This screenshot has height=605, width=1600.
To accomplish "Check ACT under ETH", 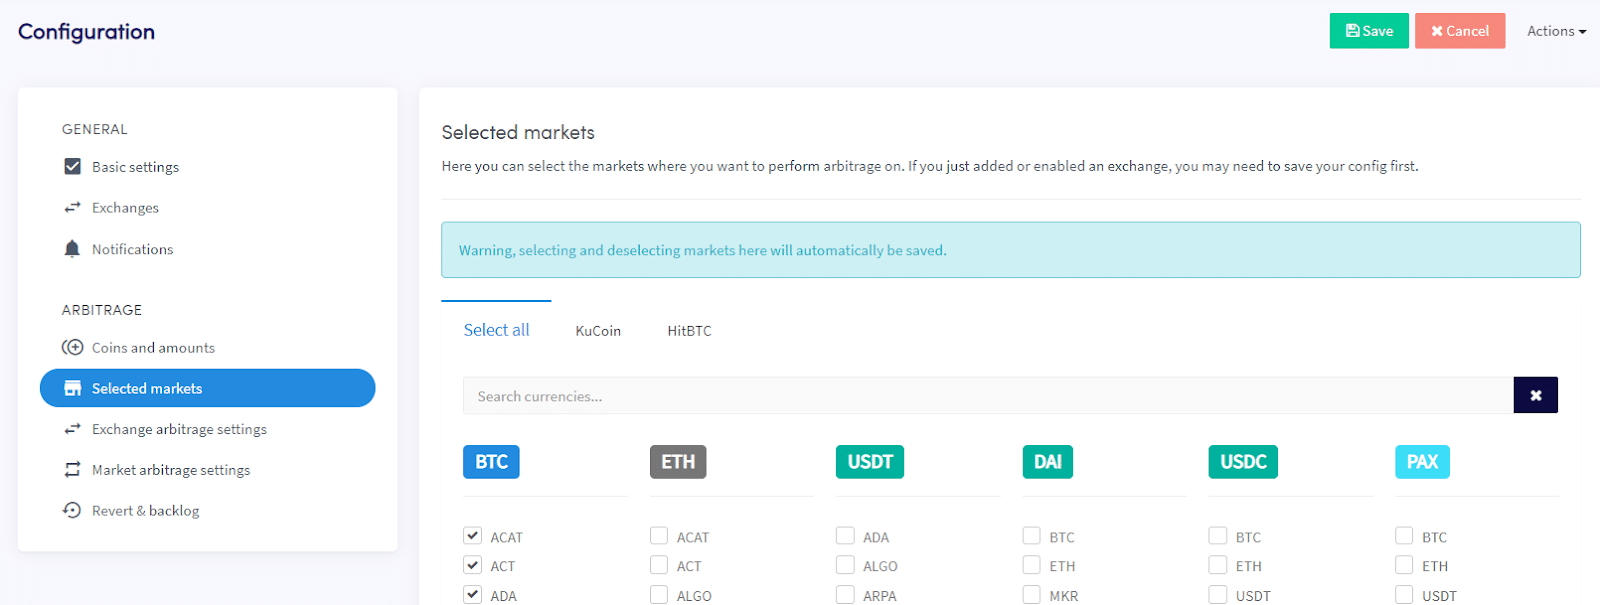I will tap(659, 565).
